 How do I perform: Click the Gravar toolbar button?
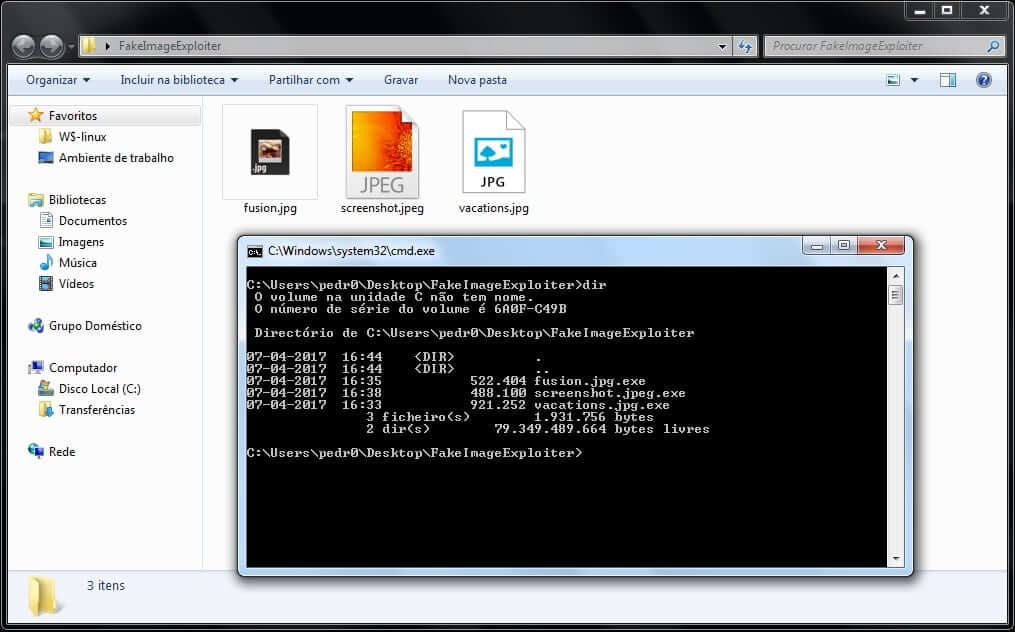pyautogui.click(x=401, y=80)
